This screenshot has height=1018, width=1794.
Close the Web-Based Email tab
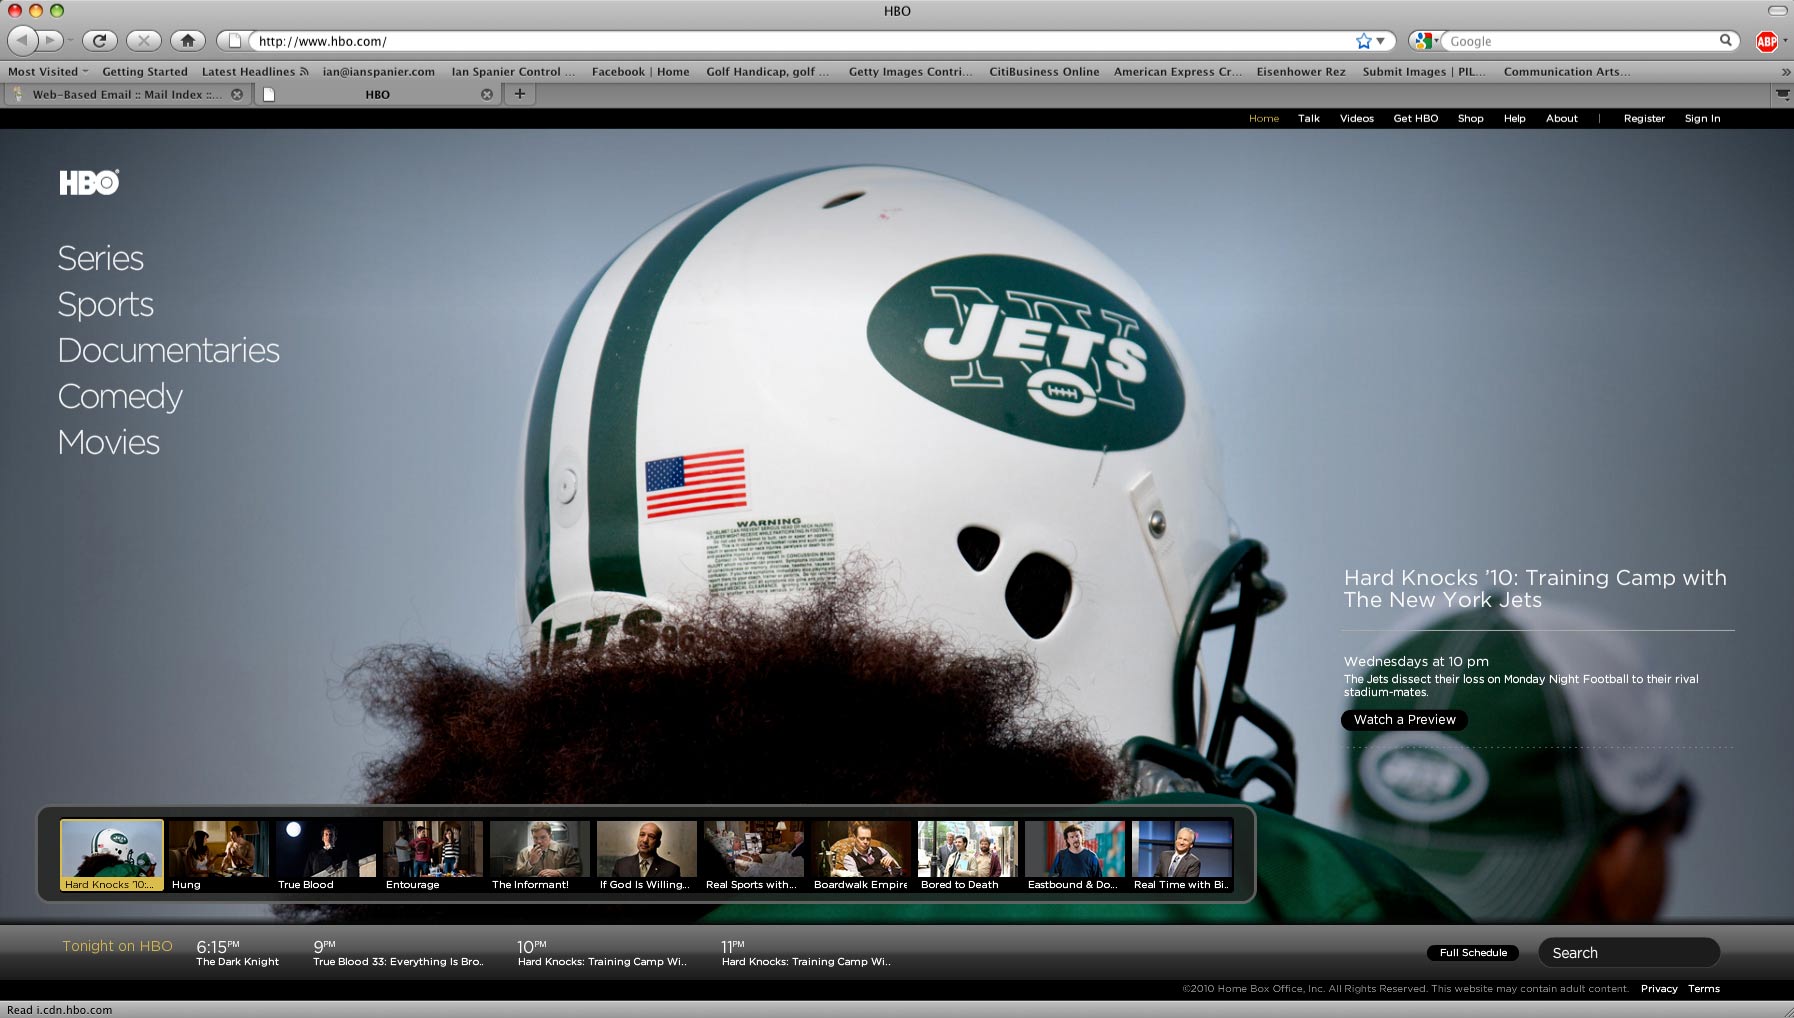tap(237, 95)
